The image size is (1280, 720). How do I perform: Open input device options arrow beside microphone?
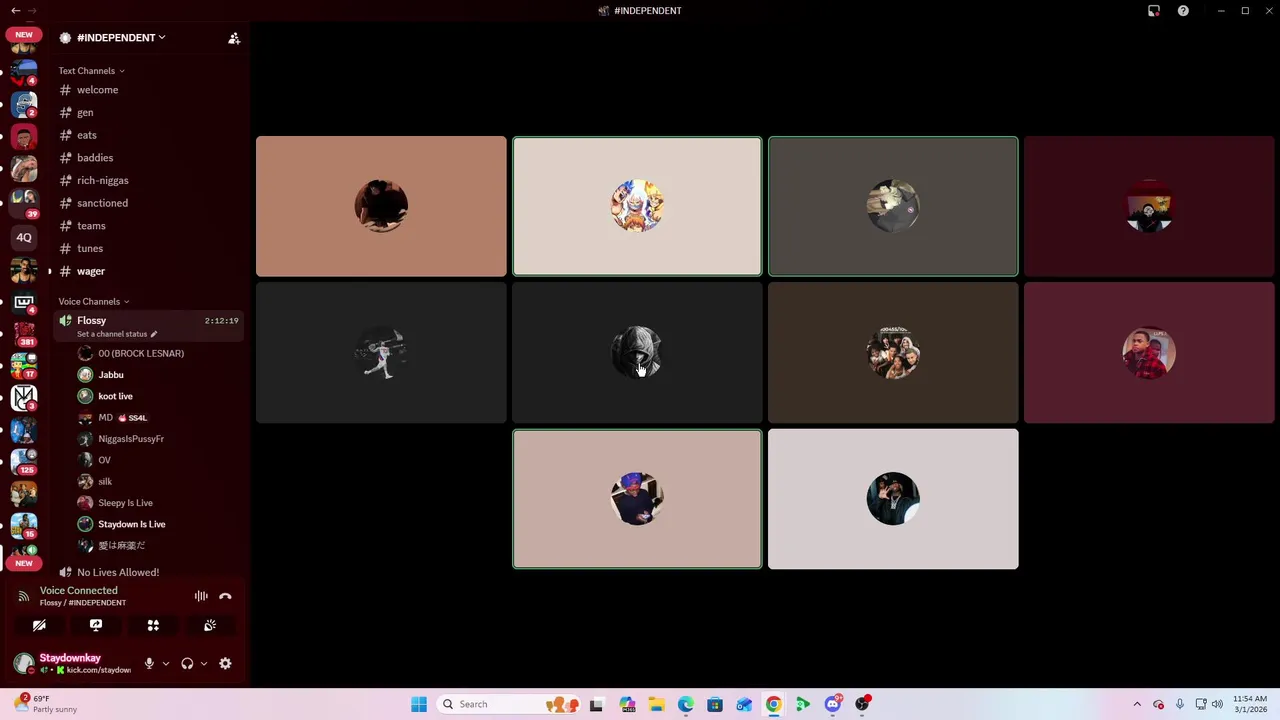166,663
